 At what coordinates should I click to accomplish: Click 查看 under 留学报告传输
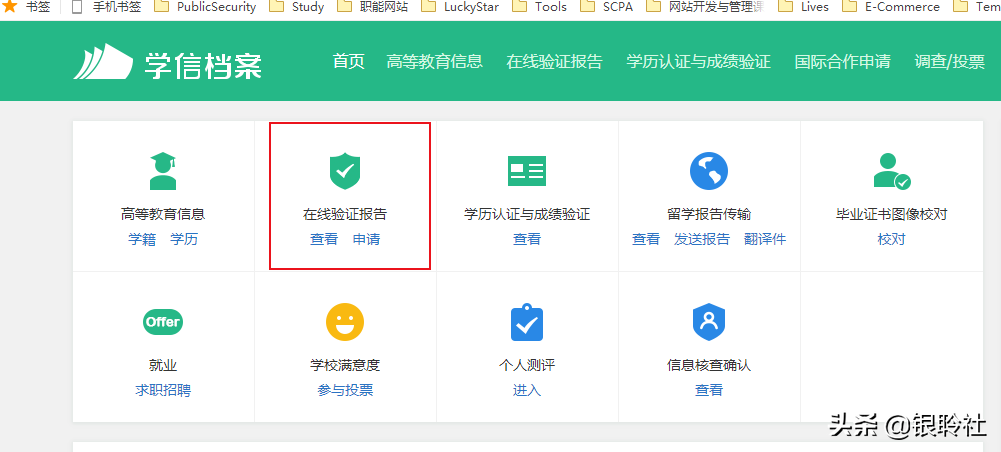[645, 239]
